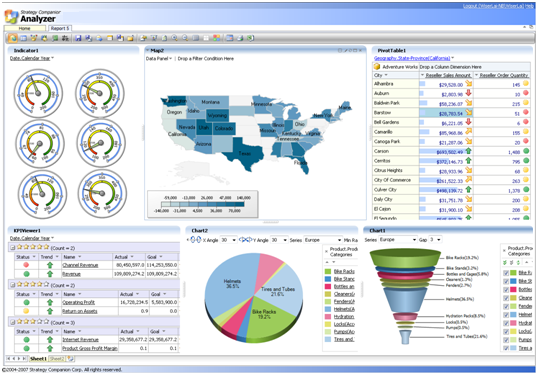
Task: Open Chart2 Series Europe dropdown
Action: [x=339, y=240]
